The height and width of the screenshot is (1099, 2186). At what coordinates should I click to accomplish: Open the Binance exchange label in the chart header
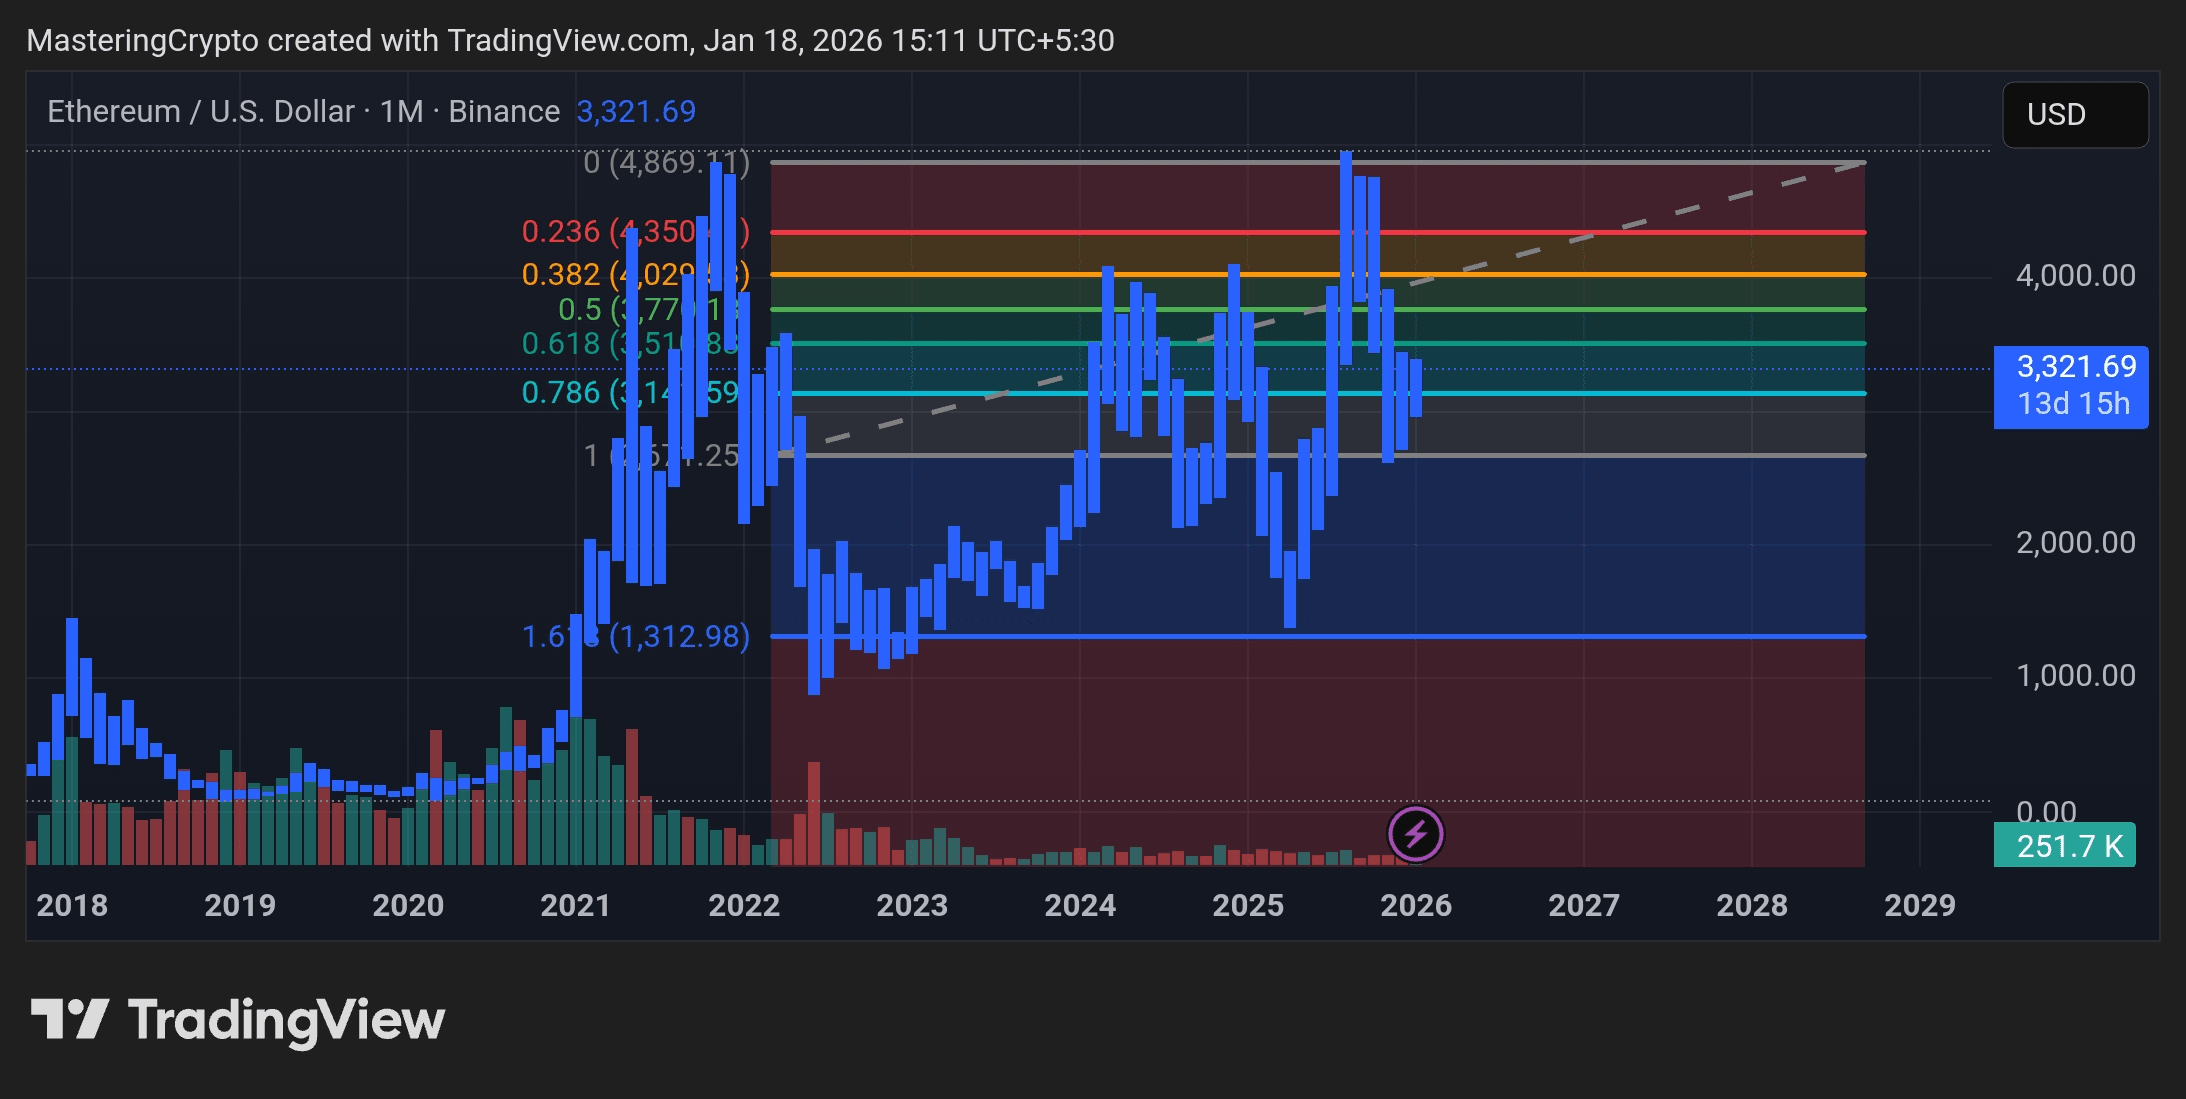click(x=504, y=111)
